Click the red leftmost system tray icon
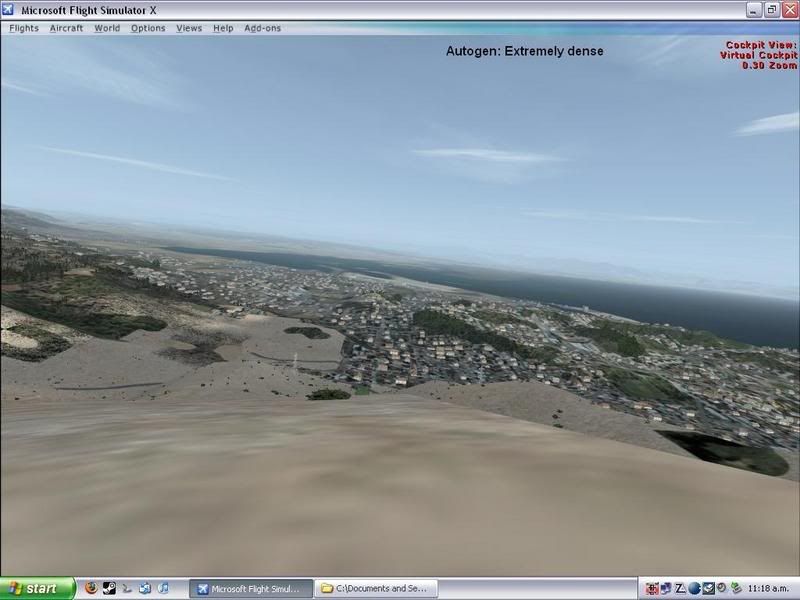The width and height of the screenshot is (800, 600). click(x=652, y=589)
